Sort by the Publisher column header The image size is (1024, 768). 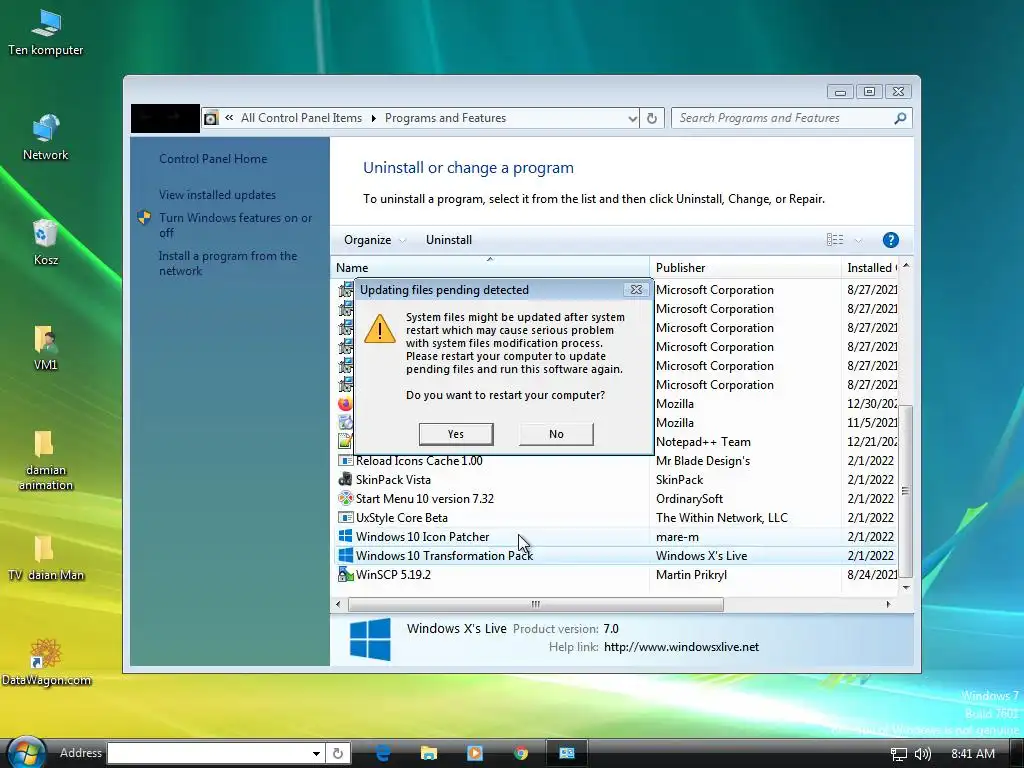pos(746,268)
